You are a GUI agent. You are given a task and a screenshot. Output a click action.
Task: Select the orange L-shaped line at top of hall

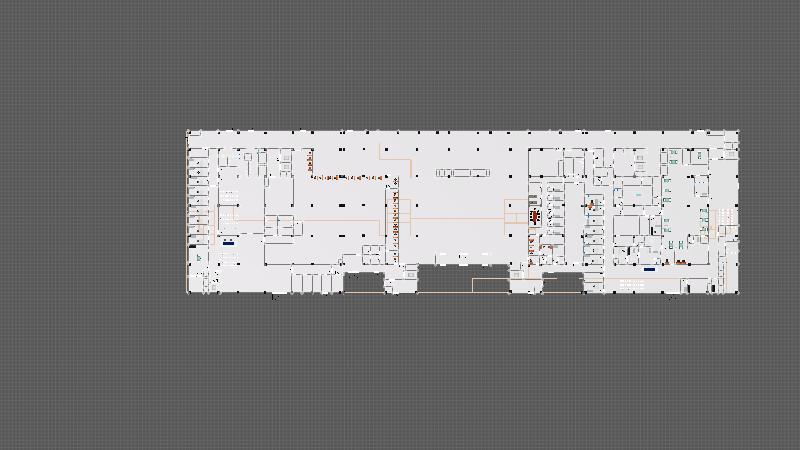click(396, 157)
